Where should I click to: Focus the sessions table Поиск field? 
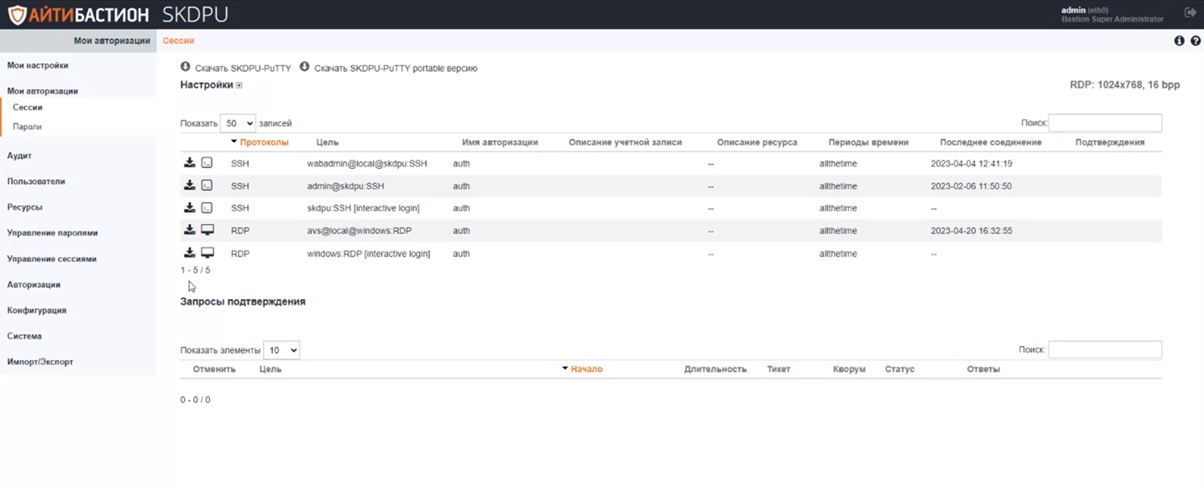(1105, 123)
